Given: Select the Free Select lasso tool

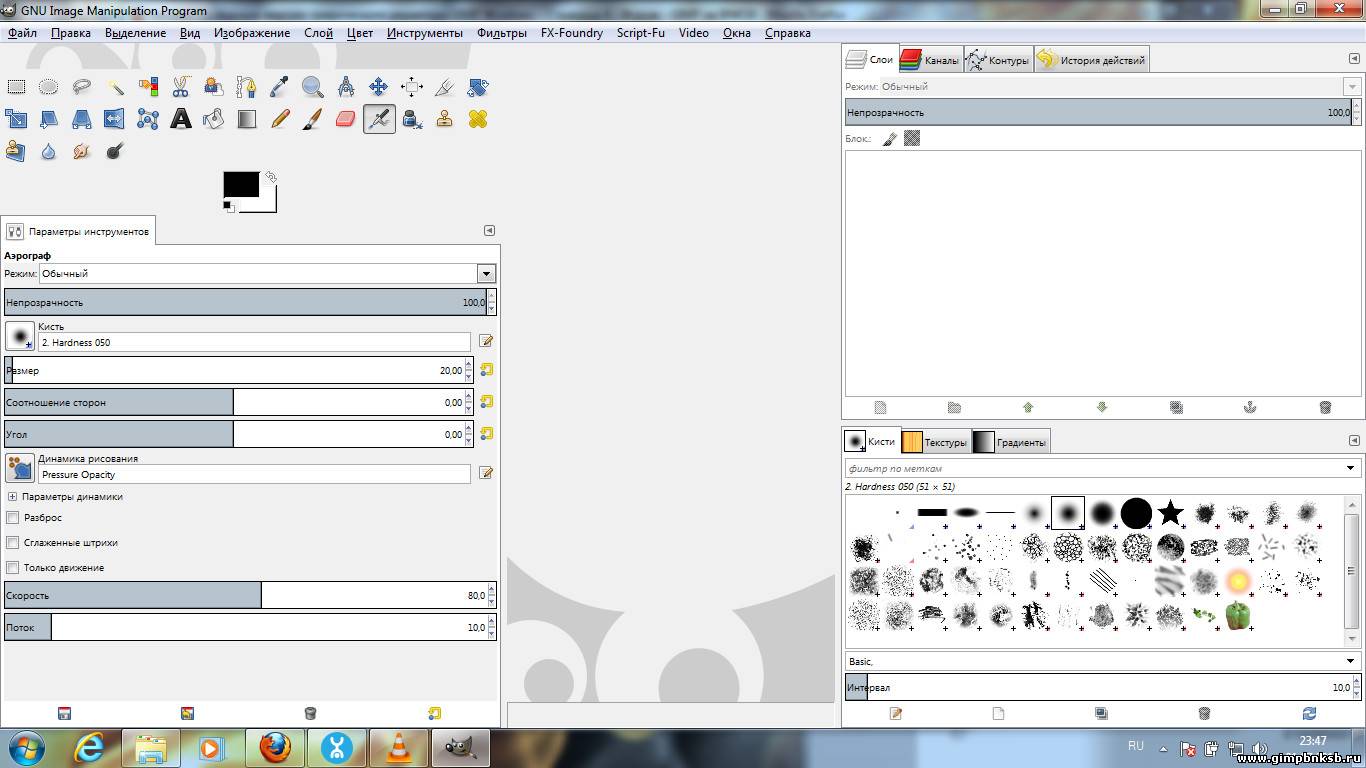Looking at the screenshot, I should coord(82,87).
